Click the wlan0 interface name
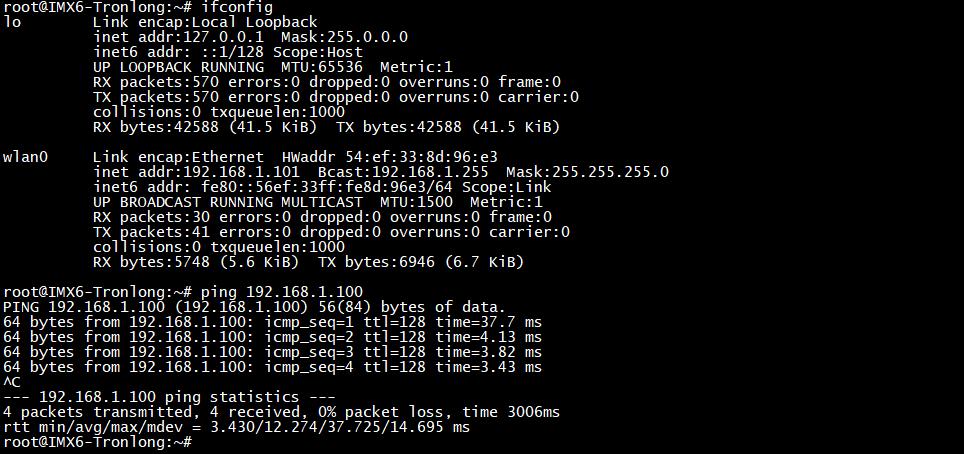Screen dimensions: 964x454 25,157
